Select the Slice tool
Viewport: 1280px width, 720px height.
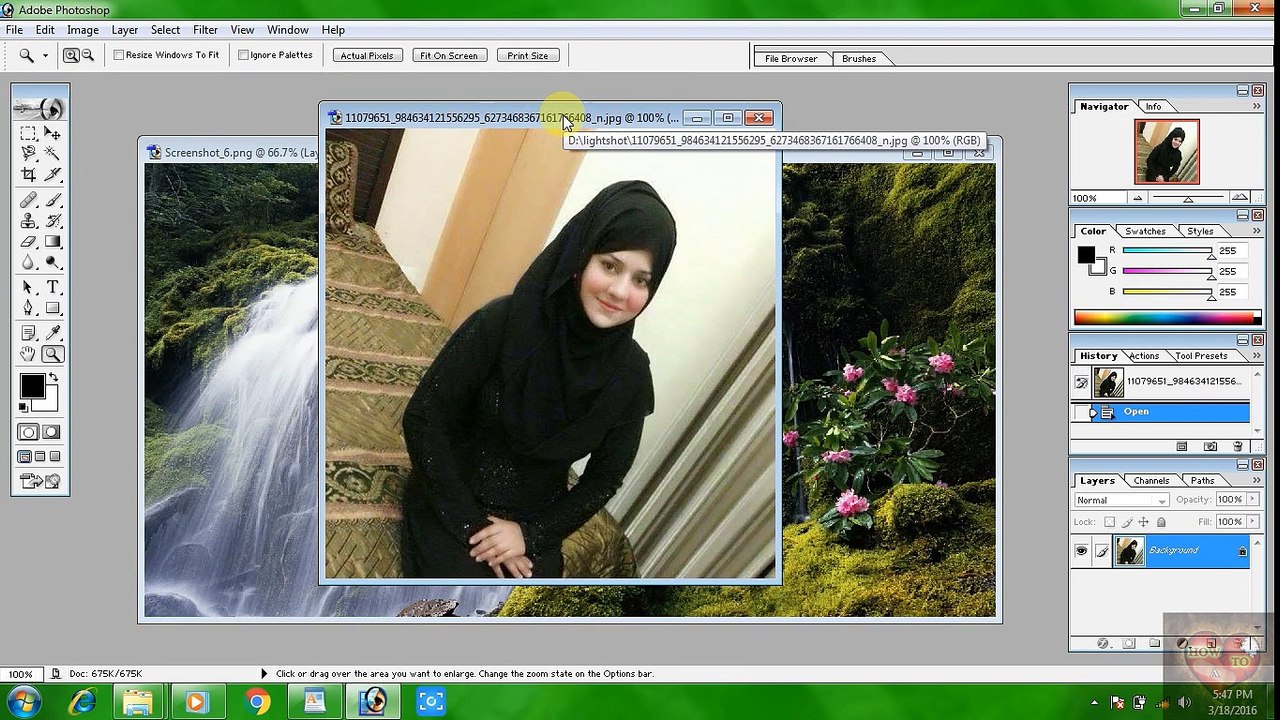pyautogui.click(x=53, y=175)
